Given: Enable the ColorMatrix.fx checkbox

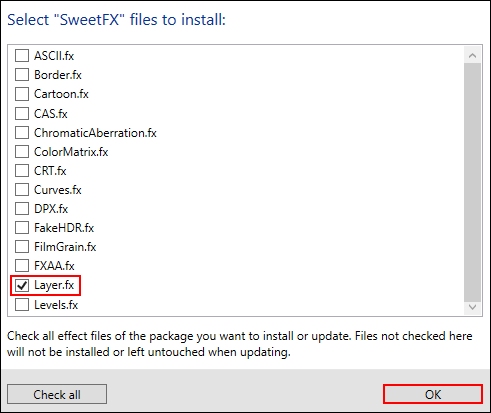Looking at the screenshot, I should [22, 152].
